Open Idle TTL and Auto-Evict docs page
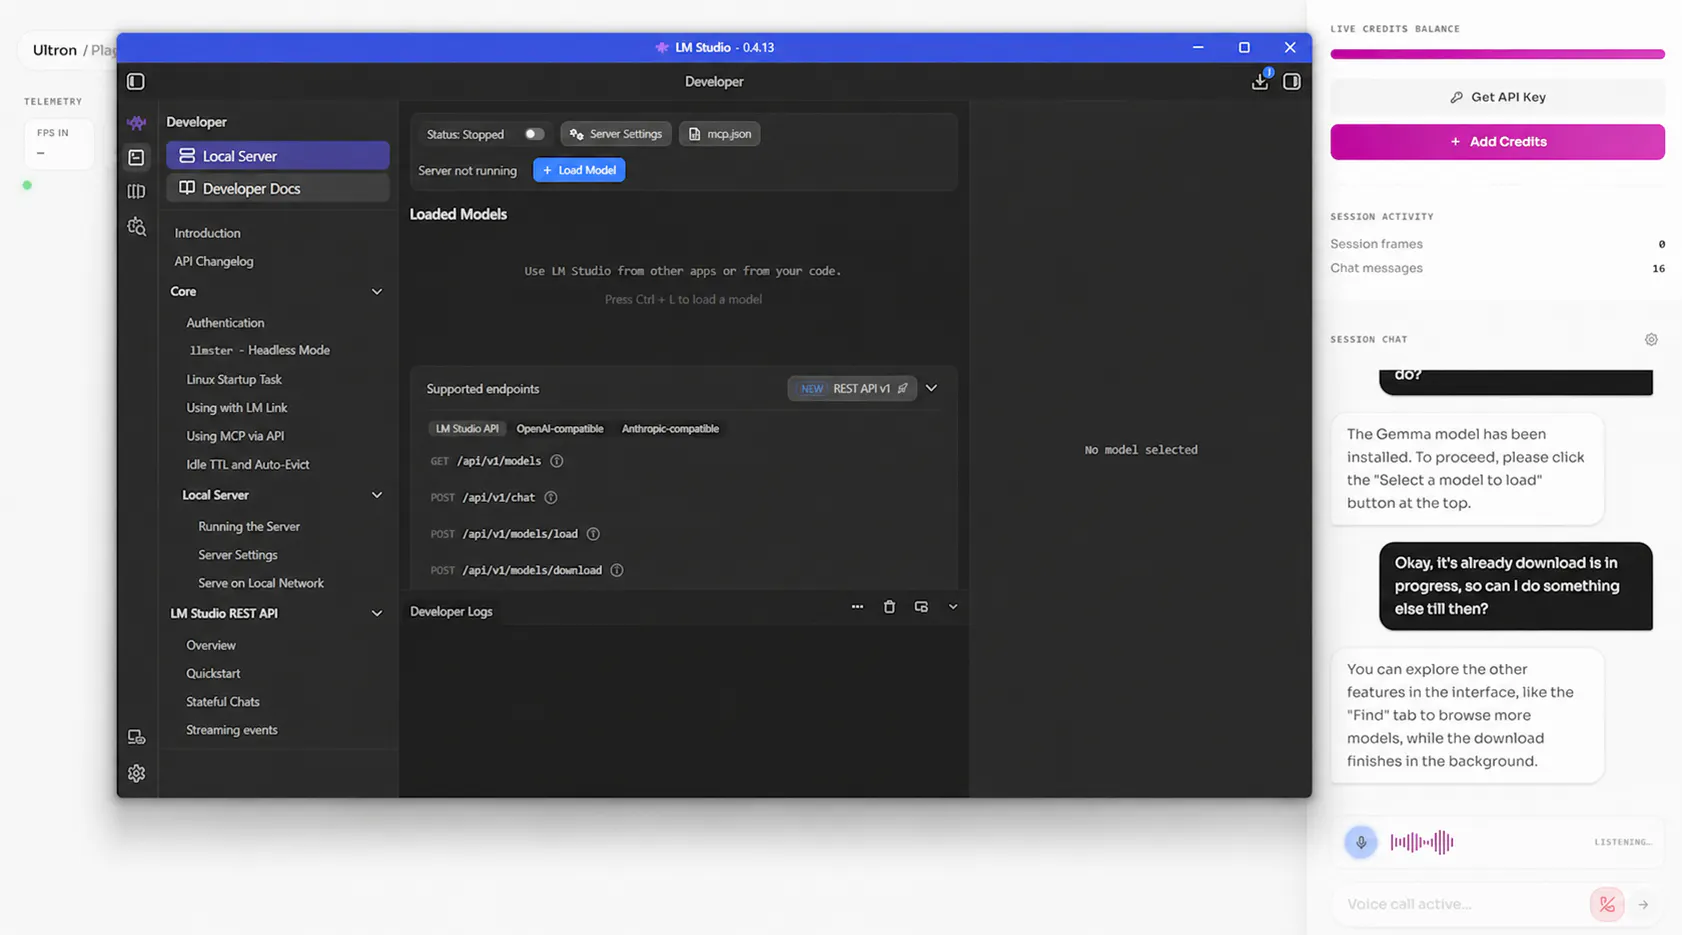The height and width of the screenshot is (935, 1682). tap(248, 464)
